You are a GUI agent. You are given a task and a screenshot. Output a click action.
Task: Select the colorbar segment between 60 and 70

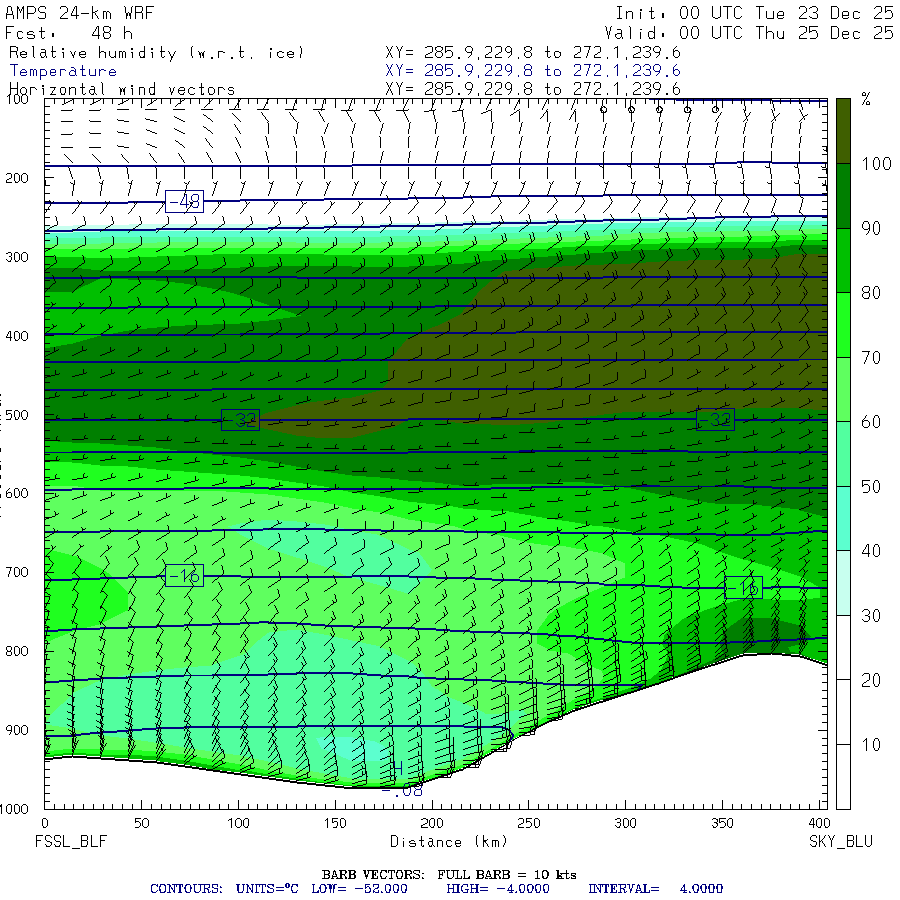(x=843, y=389)
